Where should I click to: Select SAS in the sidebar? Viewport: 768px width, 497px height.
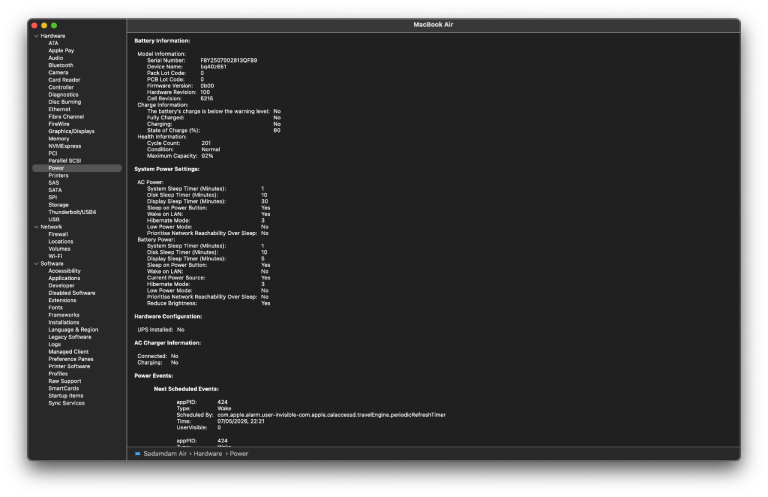click(54, 183)
